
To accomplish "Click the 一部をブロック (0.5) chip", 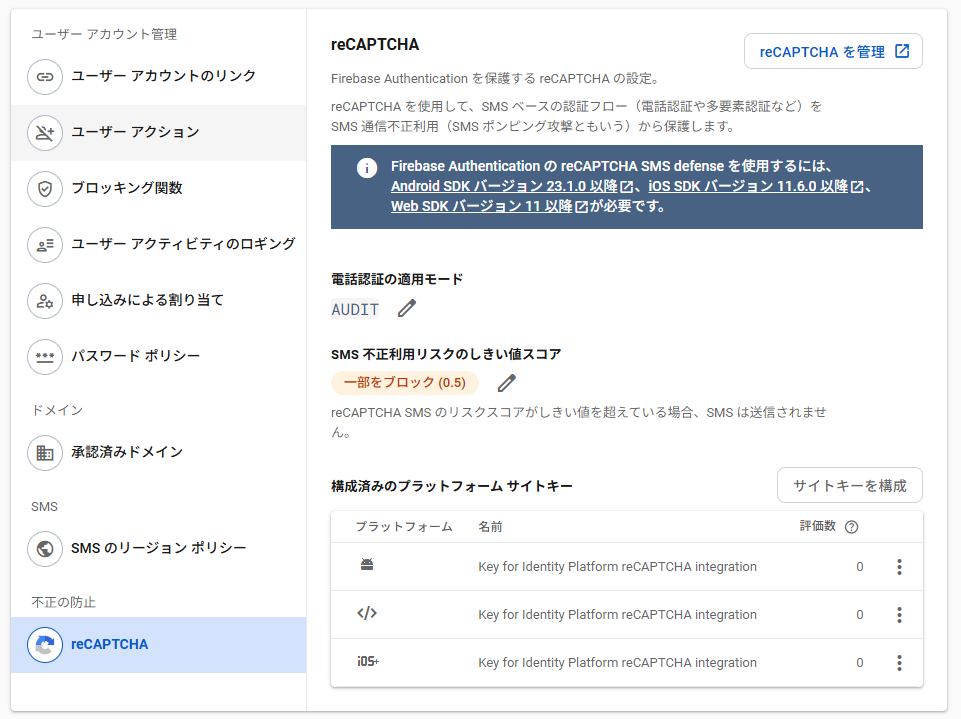I will click(405, 383).
